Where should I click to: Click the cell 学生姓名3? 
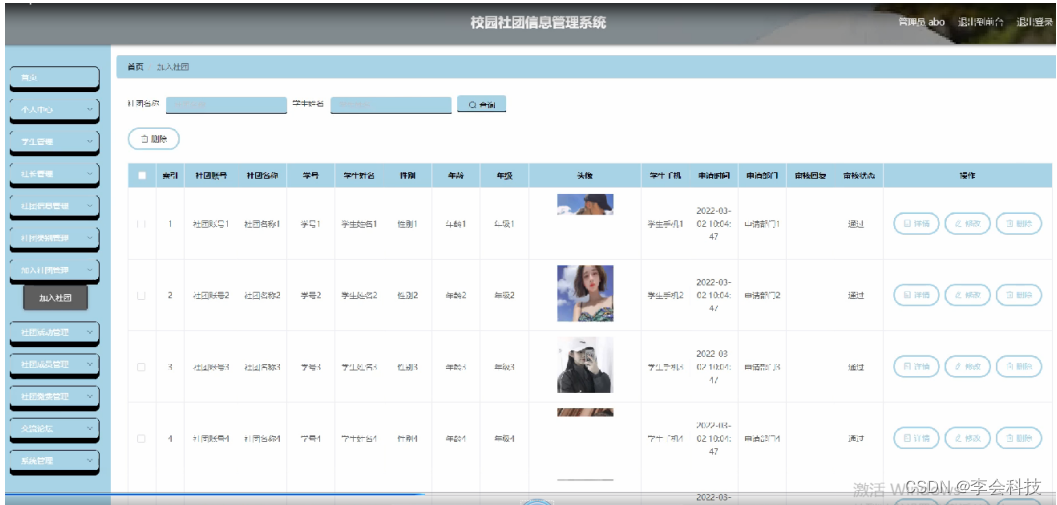click(359, 367)
